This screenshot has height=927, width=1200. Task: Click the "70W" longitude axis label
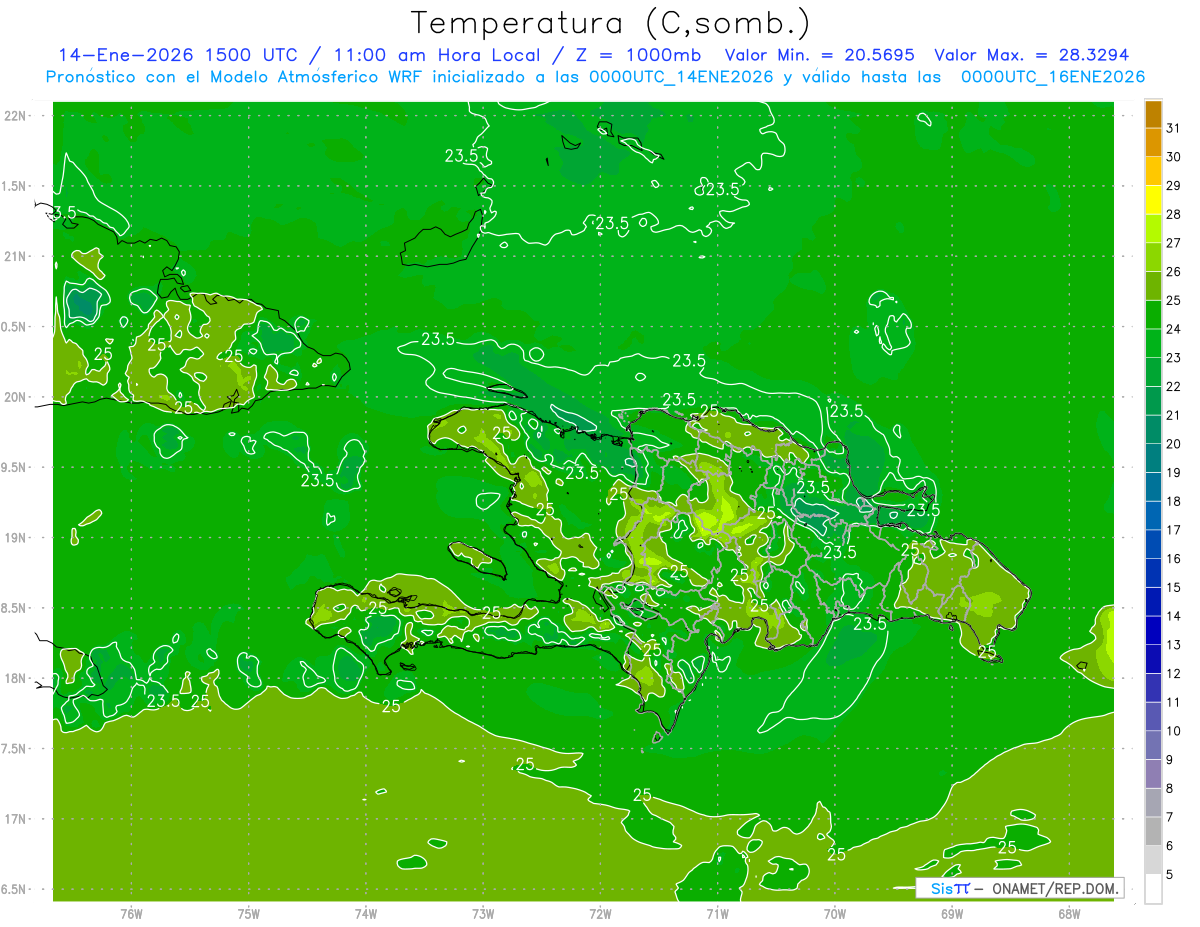click(835, 914)
